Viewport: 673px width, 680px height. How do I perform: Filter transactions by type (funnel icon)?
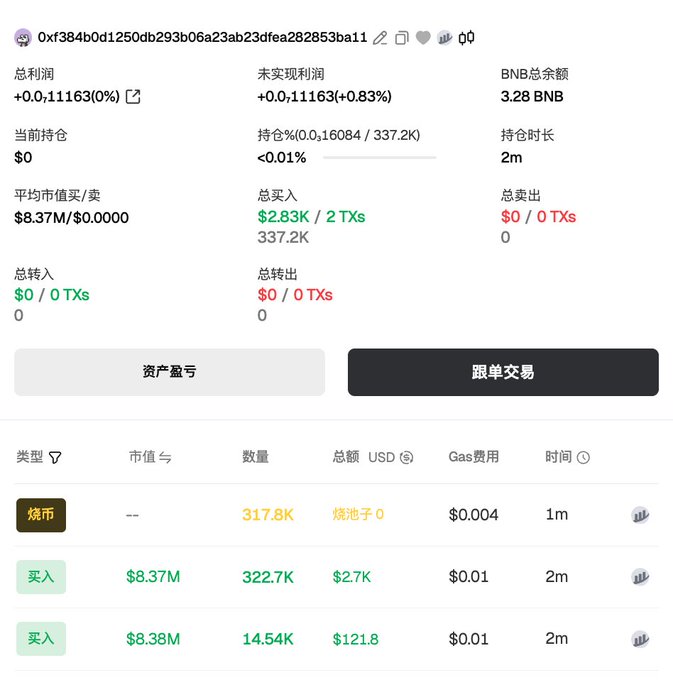[55, 457]
